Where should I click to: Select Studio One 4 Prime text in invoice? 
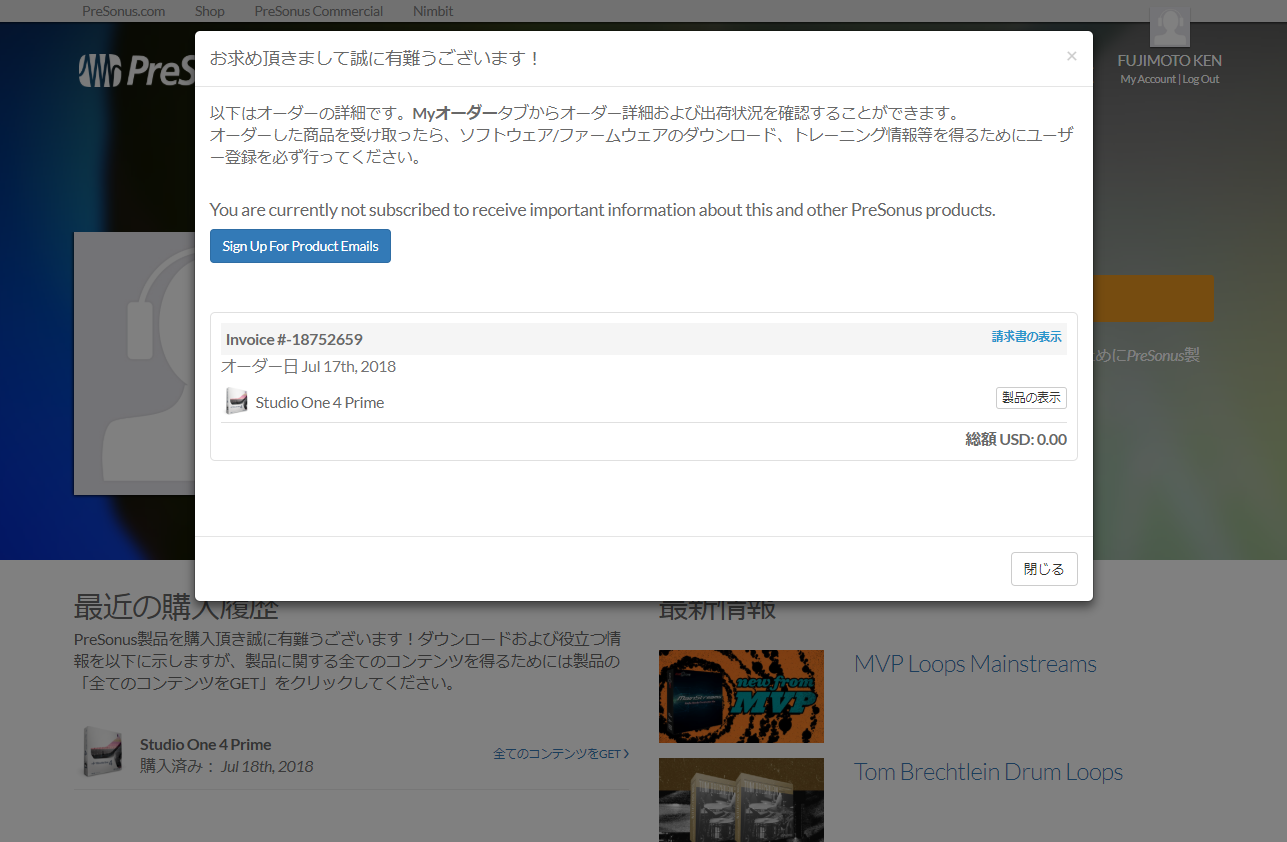point(320,403)
